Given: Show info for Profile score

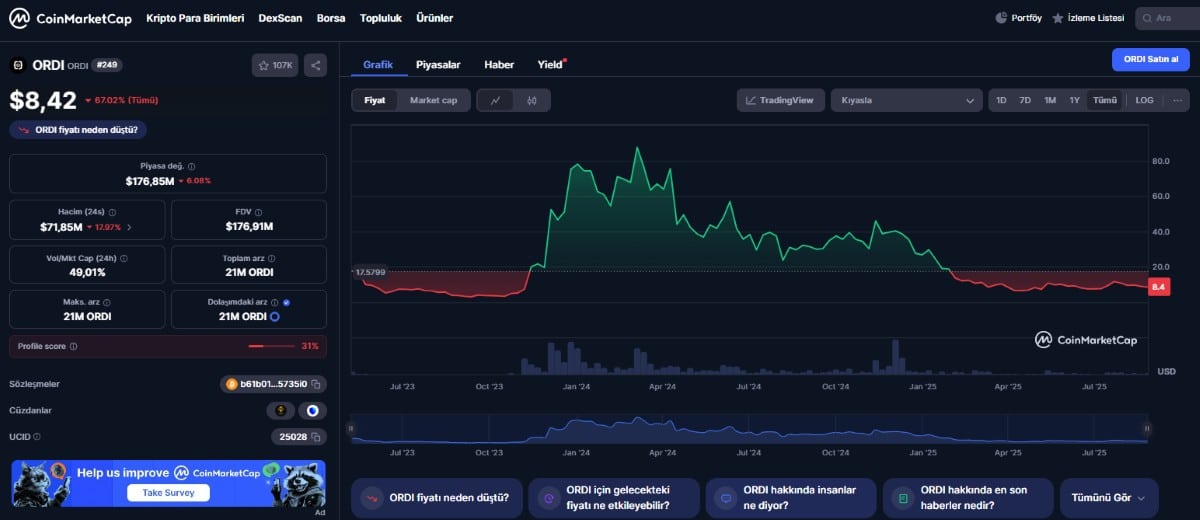Looking at the screenshot, I should [x=73, y=346].
